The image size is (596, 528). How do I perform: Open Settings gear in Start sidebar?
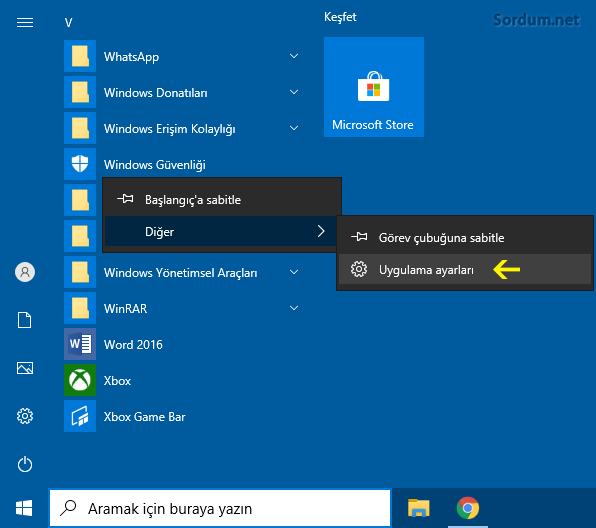(x=25, y=416)
